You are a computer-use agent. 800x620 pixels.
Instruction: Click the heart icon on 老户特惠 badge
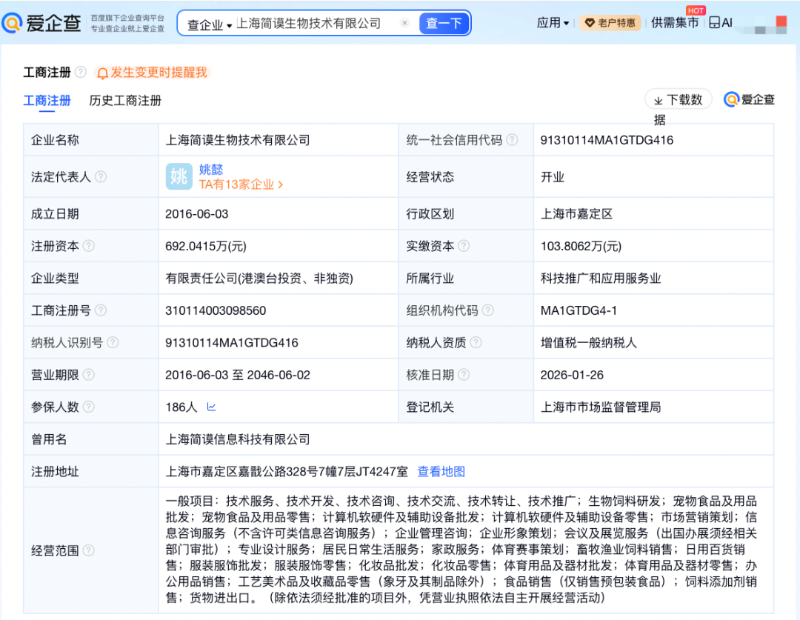pos(591,22)
